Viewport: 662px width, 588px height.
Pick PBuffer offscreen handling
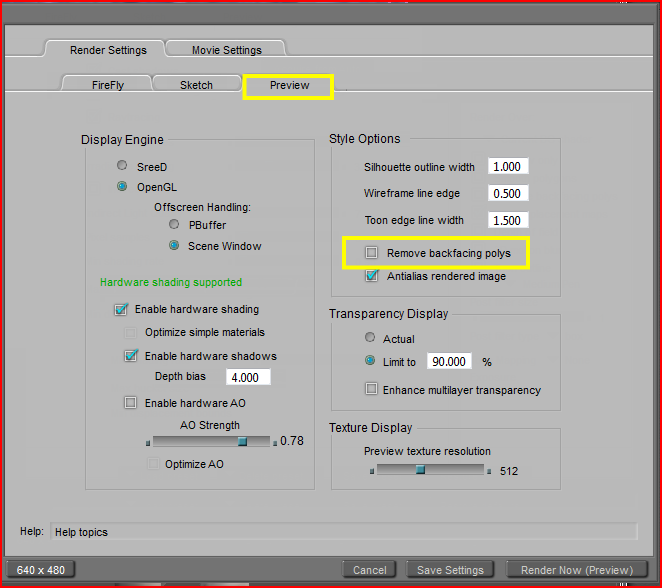point(174,224)
